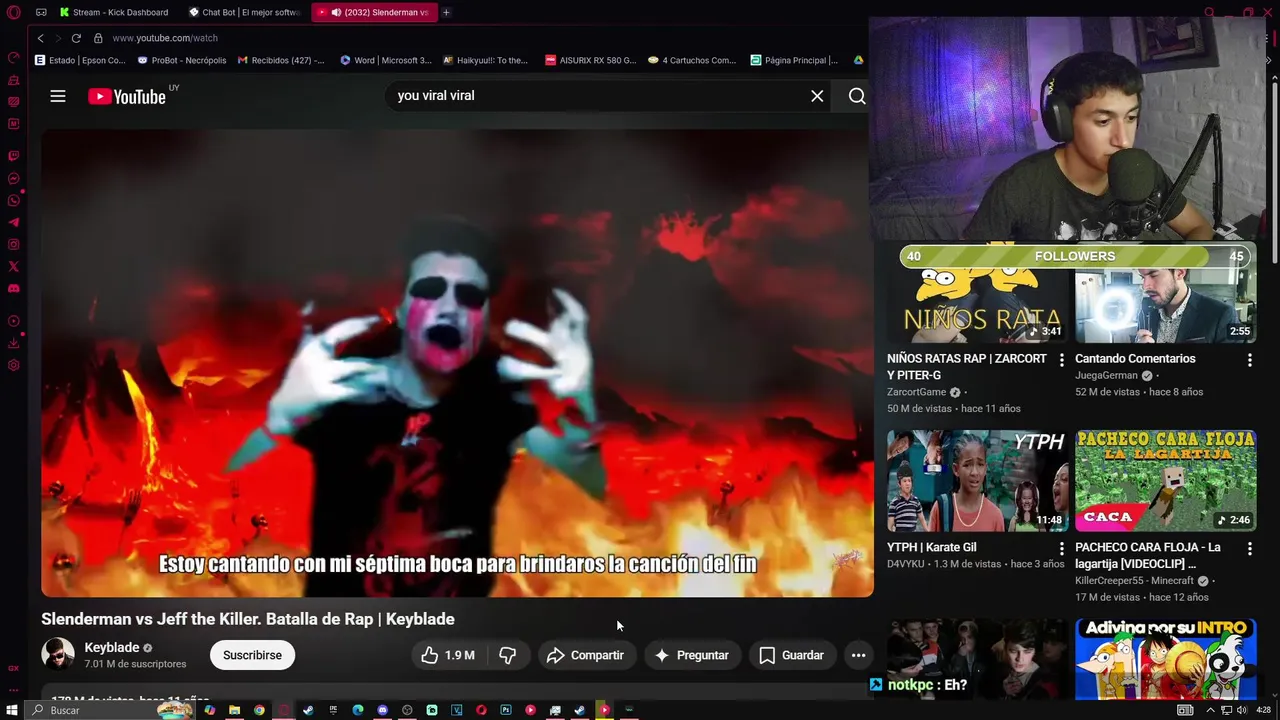Open X (Twitter) in Opera sidebar
The width and height of the screenshot is (1280, 720).
click(x=14, y=266)
